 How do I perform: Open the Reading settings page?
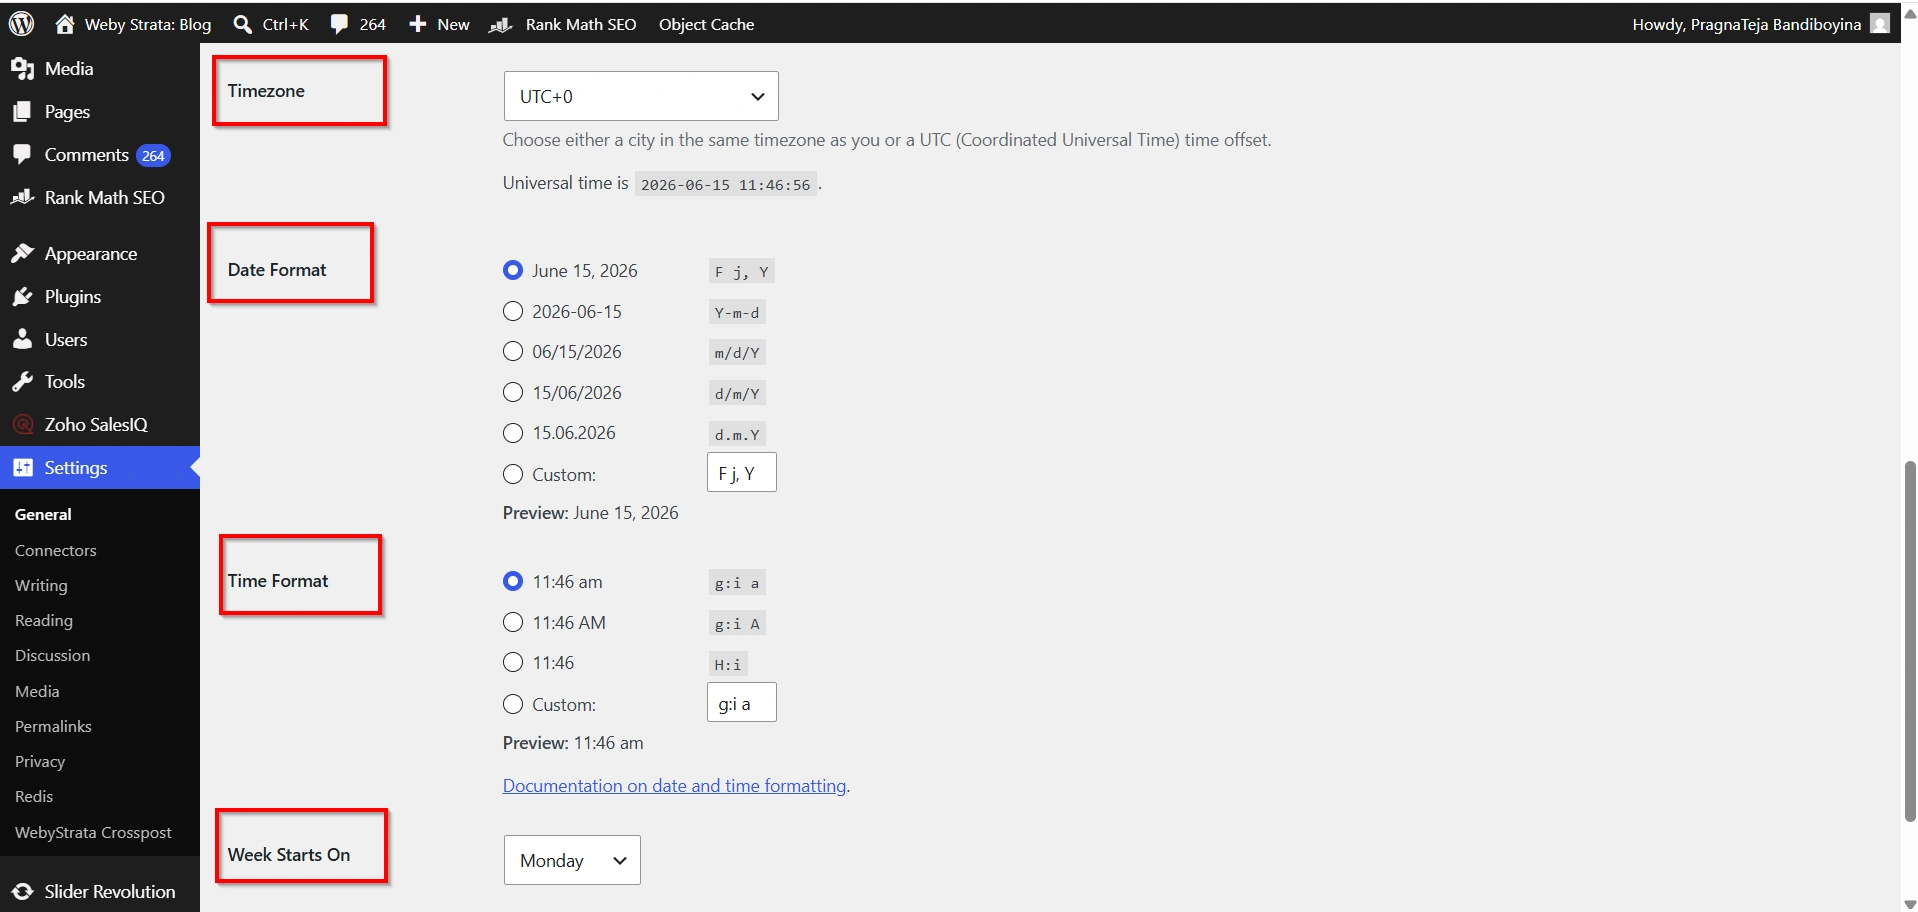44,621
